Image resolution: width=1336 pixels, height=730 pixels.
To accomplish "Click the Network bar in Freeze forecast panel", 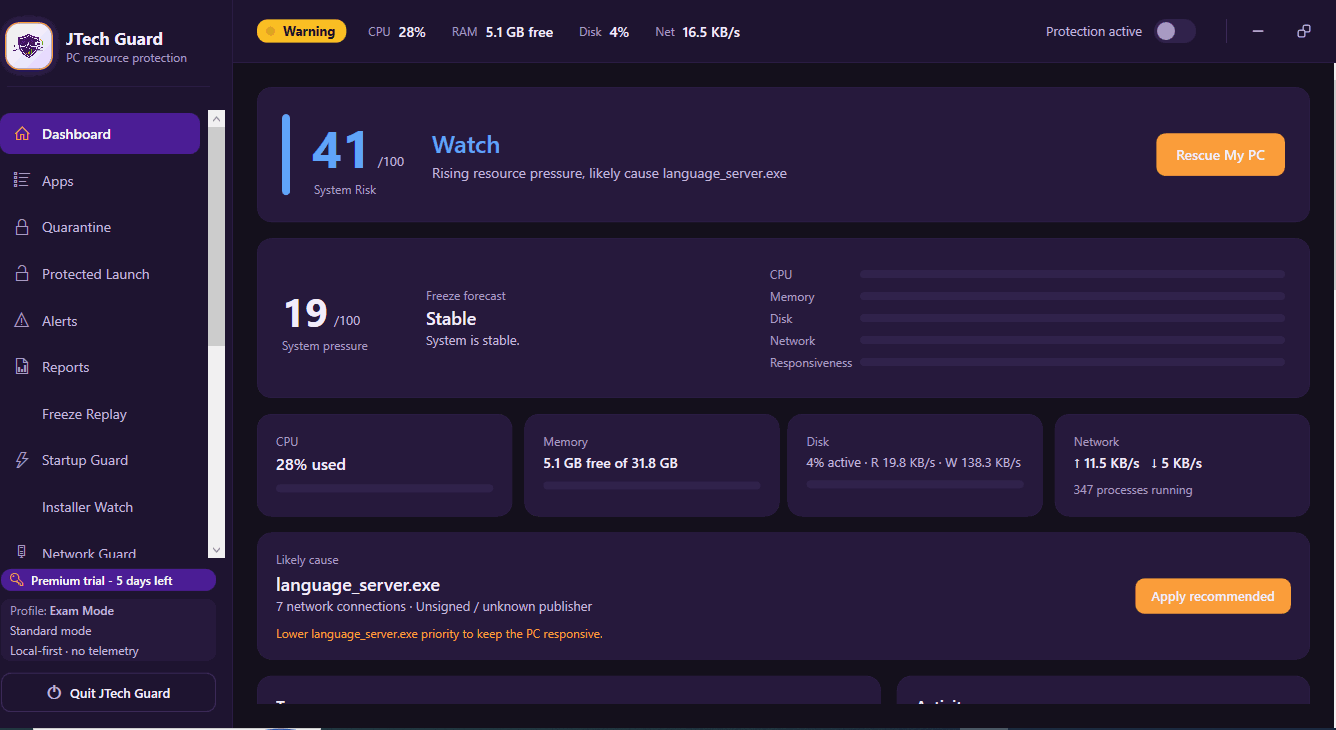I will point(1072,340).
